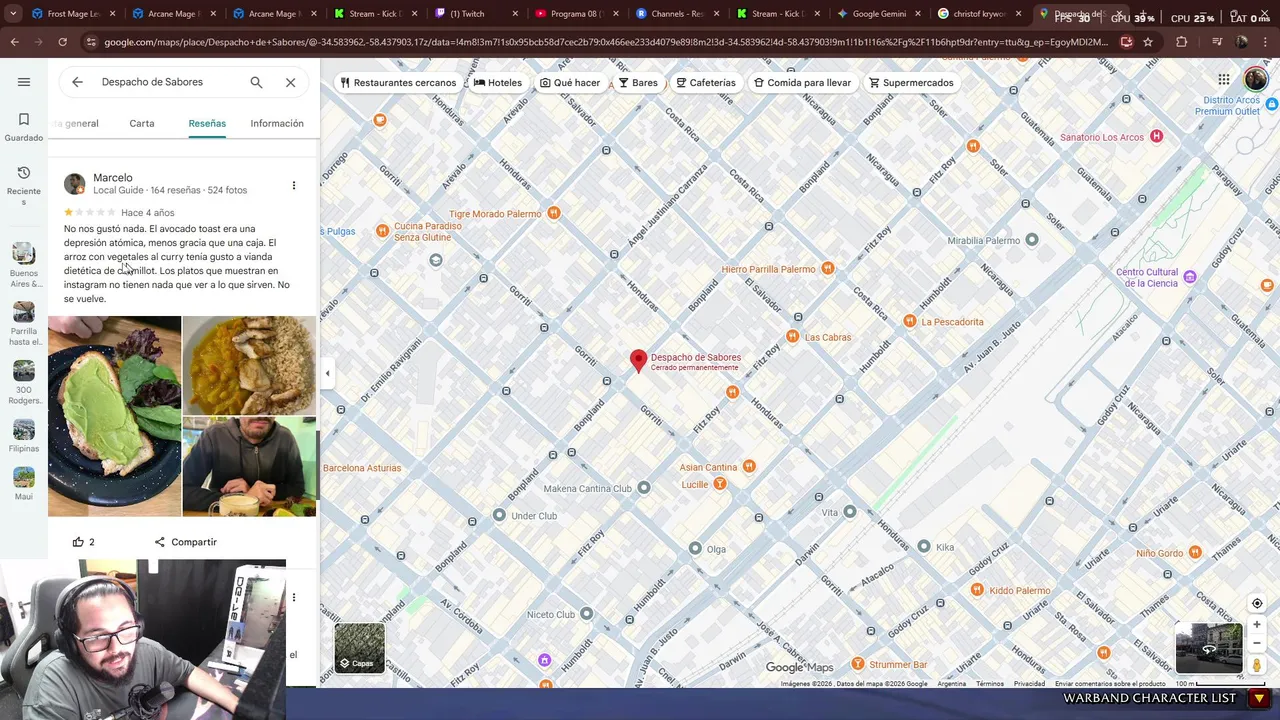Select the Cafeterías chip
Screen dimensions: 1280x720
706,82
